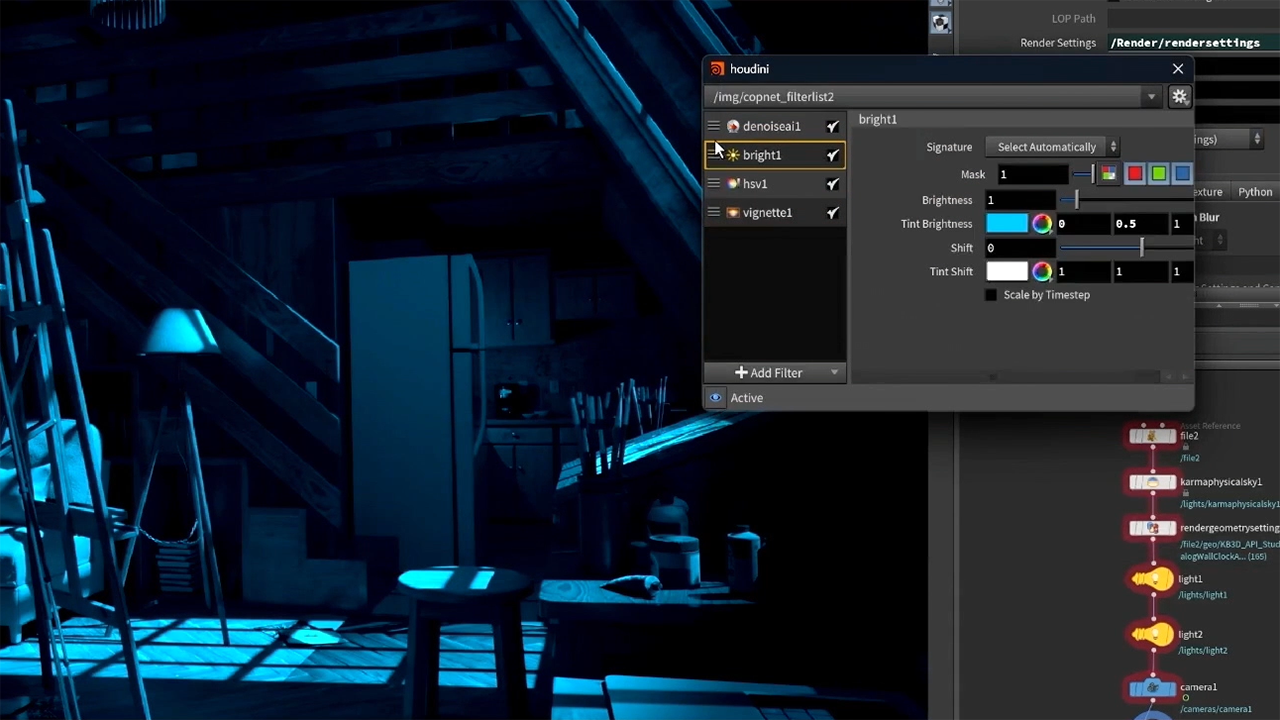Open the Add Filter dropdown arrow
The width and height of the screenshot is (1280, 720).
click(x=834, y=373)
